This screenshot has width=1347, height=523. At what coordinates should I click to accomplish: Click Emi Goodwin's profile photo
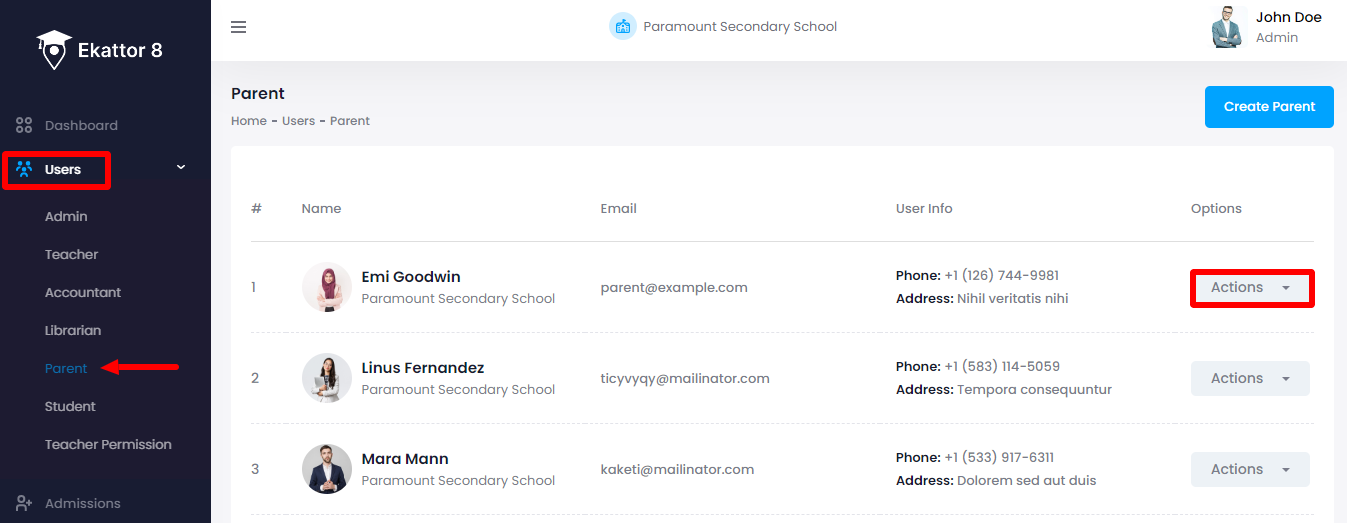pyautogui.click(x=326, y=288)
